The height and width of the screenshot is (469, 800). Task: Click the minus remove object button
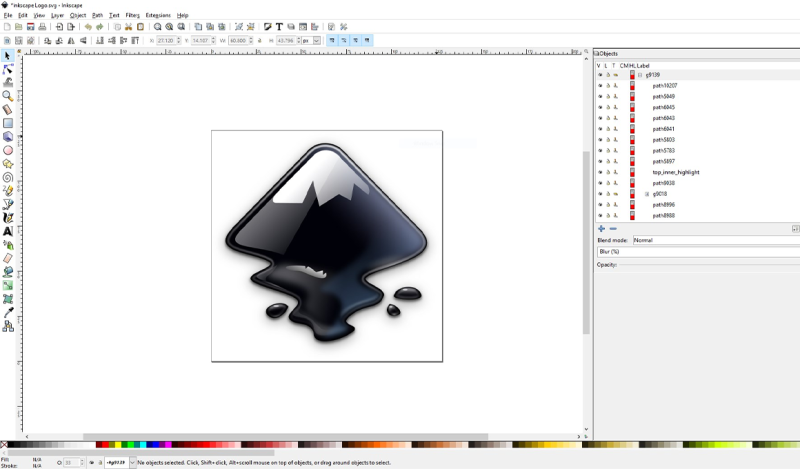[613, 229]
